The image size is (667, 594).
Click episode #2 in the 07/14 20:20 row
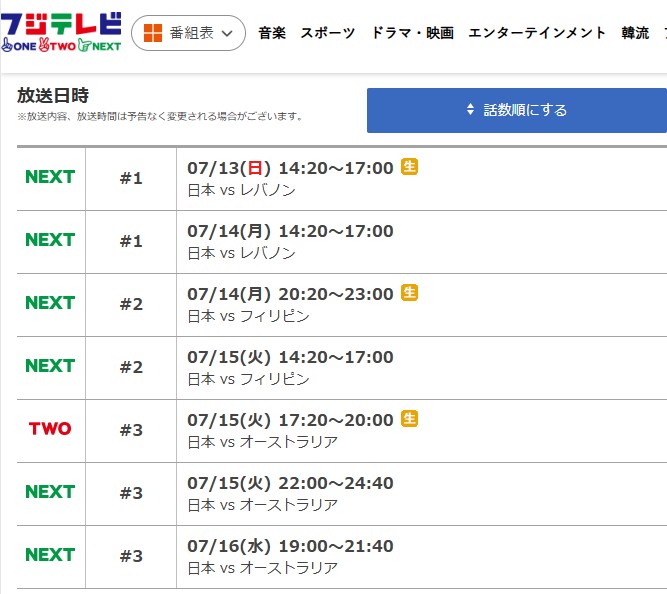tap(131, 304)
